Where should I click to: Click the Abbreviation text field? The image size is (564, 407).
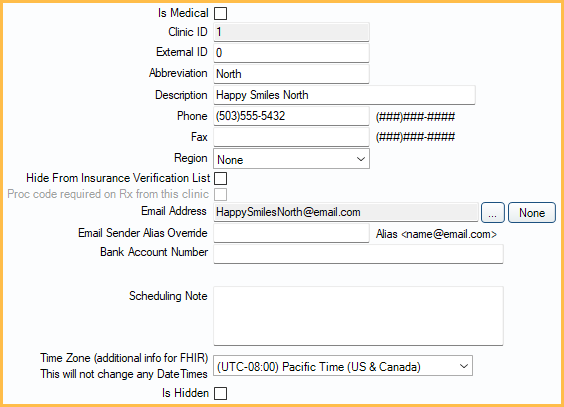pyautogui.click(x=291, y=74)
